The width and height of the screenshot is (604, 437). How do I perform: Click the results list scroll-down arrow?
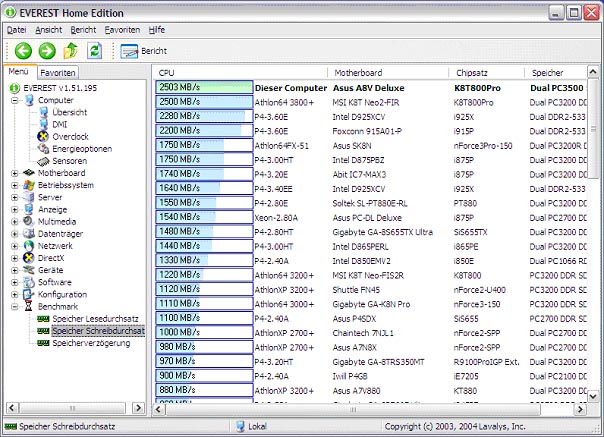tap(593, 396)
